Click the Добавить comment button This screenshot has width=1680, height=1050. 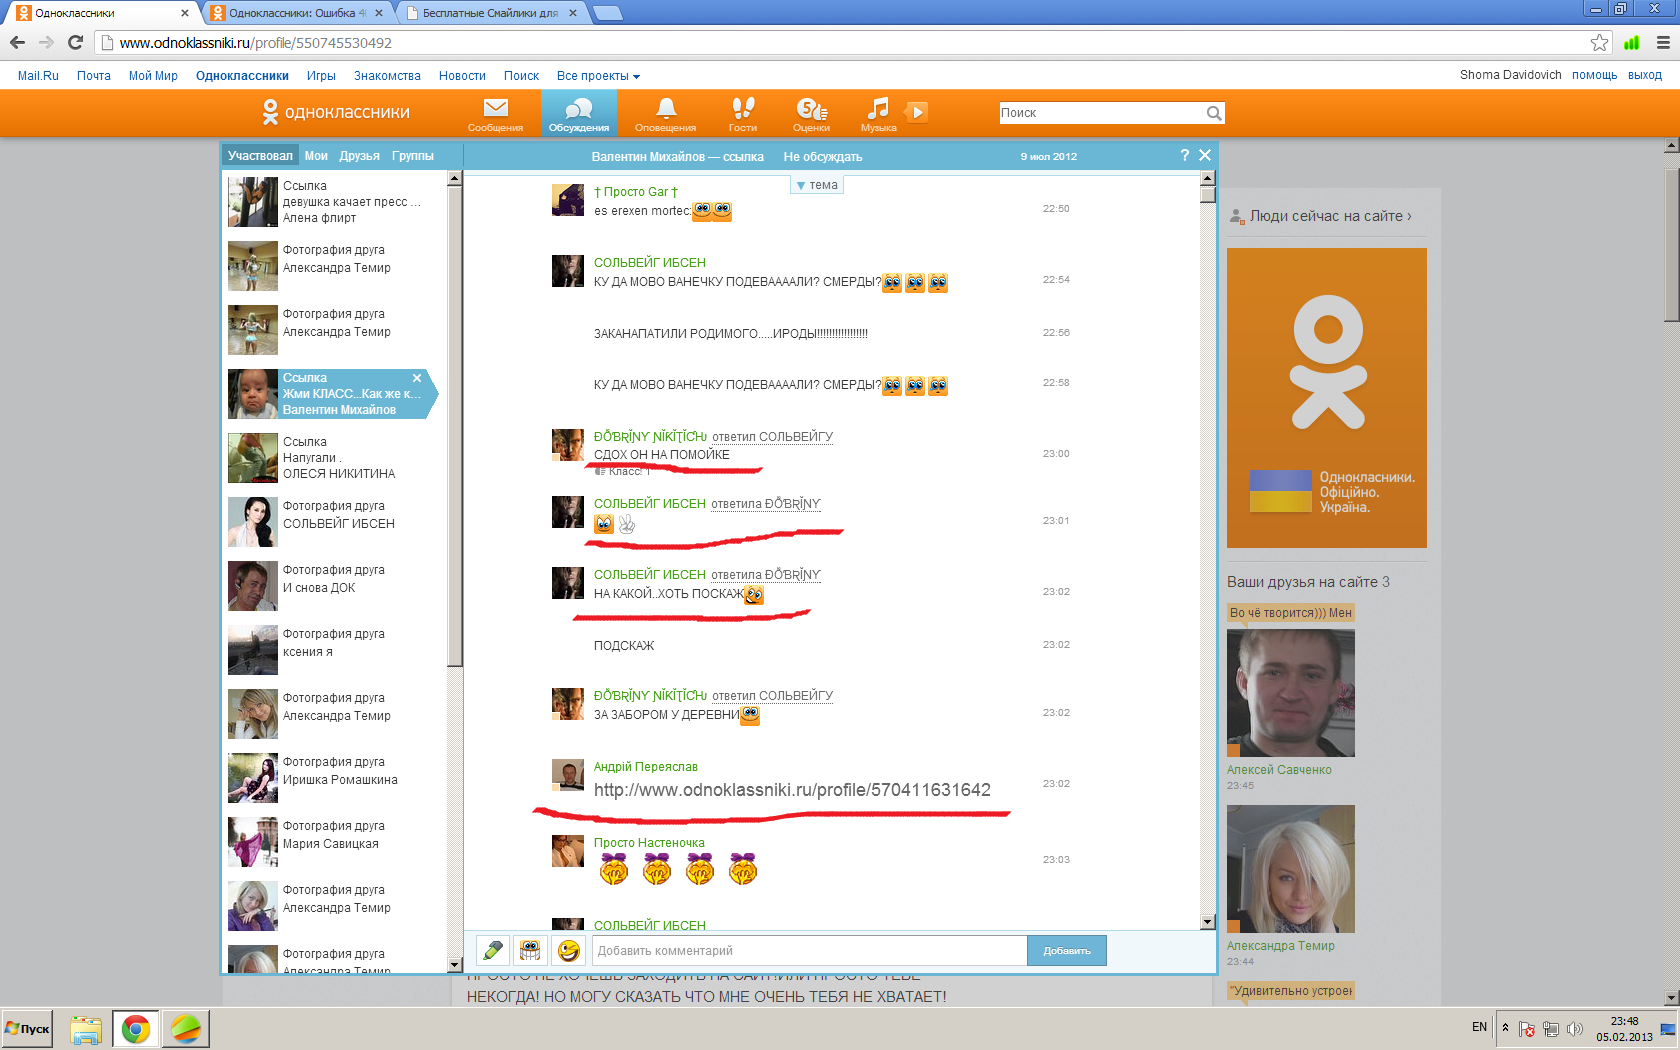click(1067, 950)
